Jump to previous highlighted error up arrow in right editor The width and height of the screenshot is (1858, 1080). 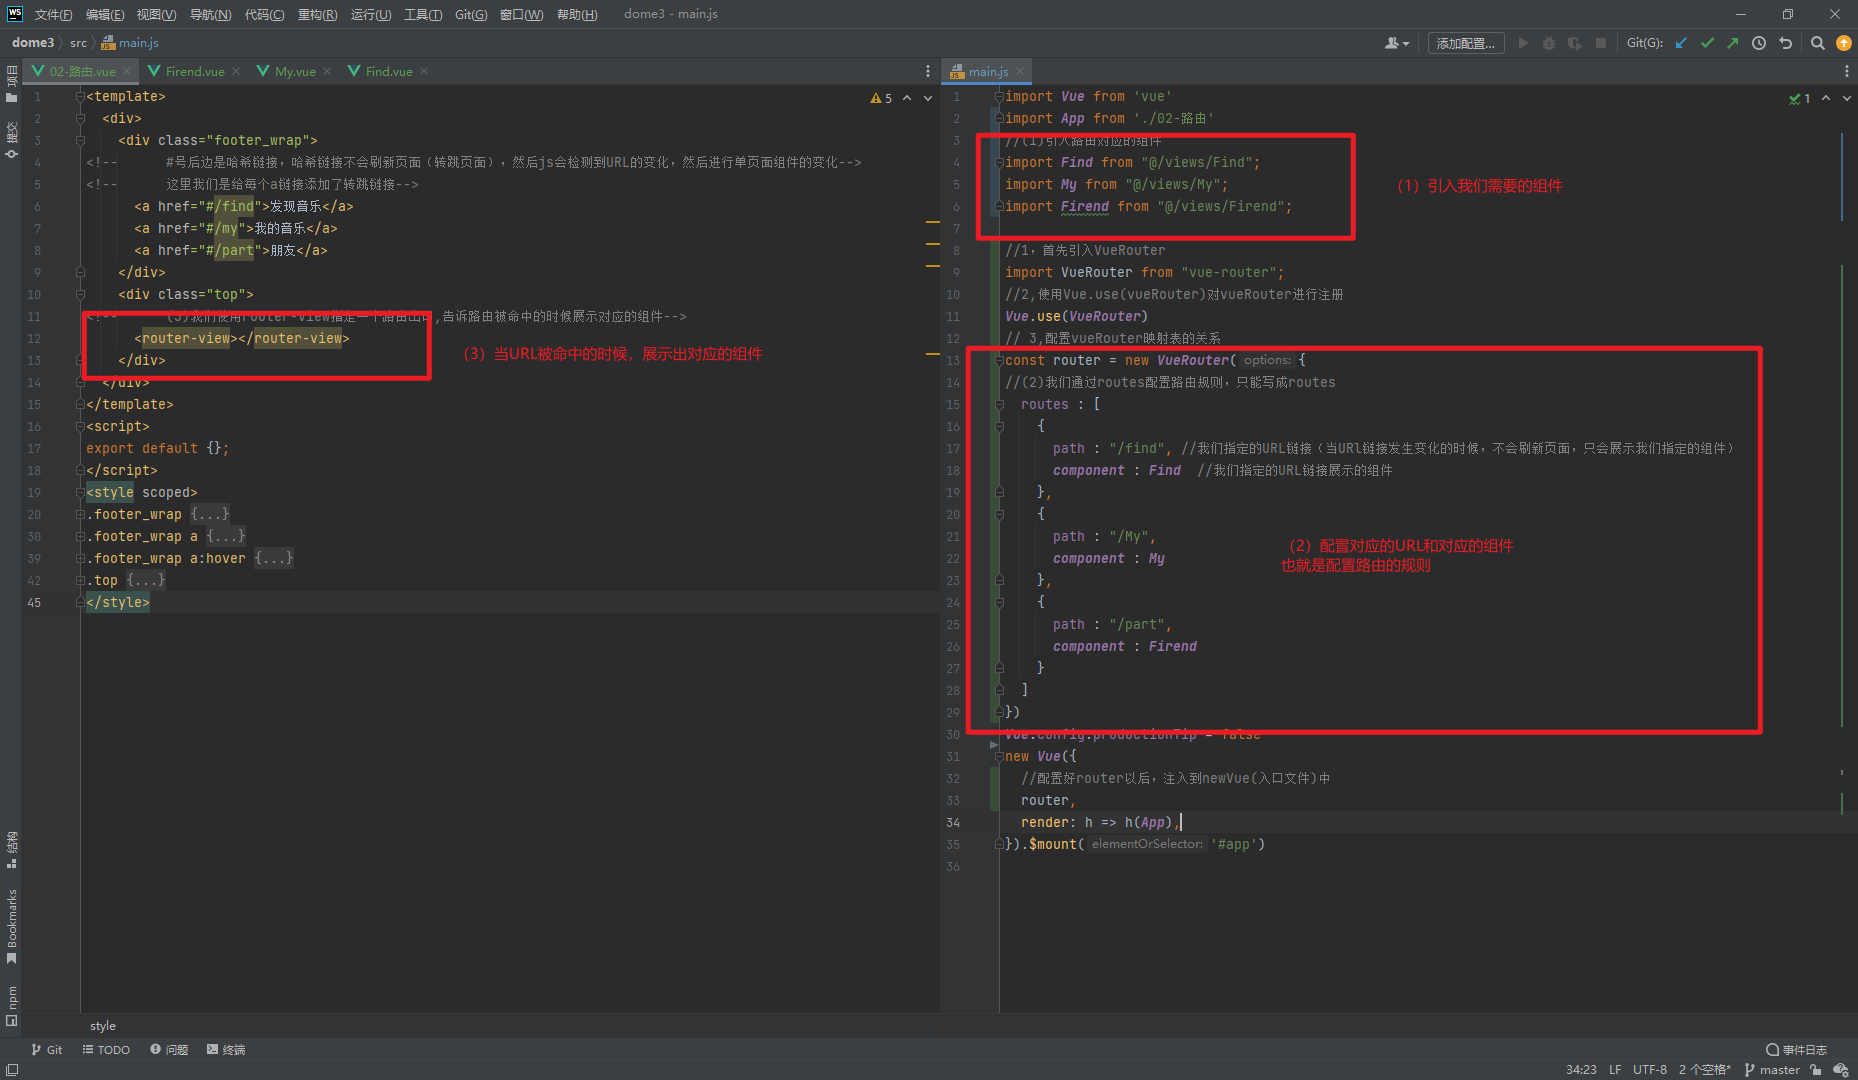pyautogui.click(x=1826, y=98)
